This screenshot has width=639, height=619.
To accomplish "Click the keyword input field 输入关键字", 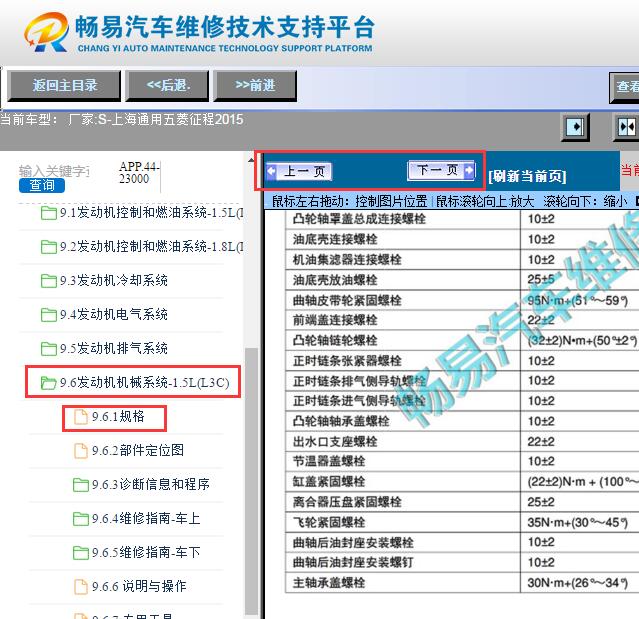I will [x=54, y=171].
